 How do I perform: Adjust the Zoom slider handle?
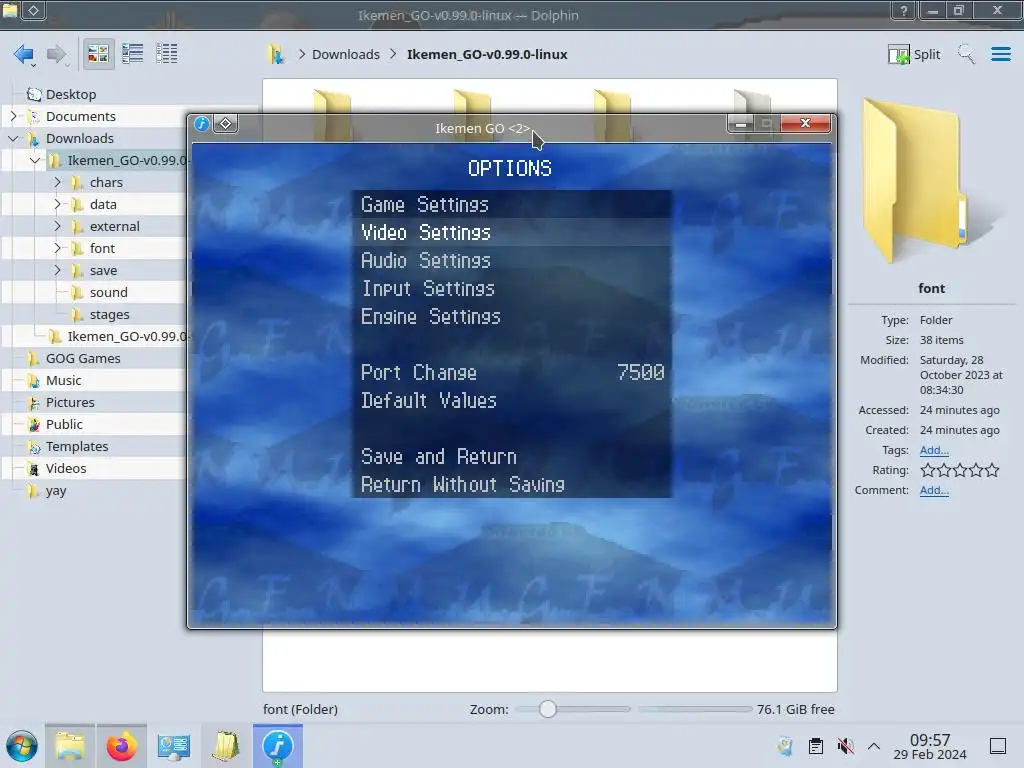coord(548,709)
